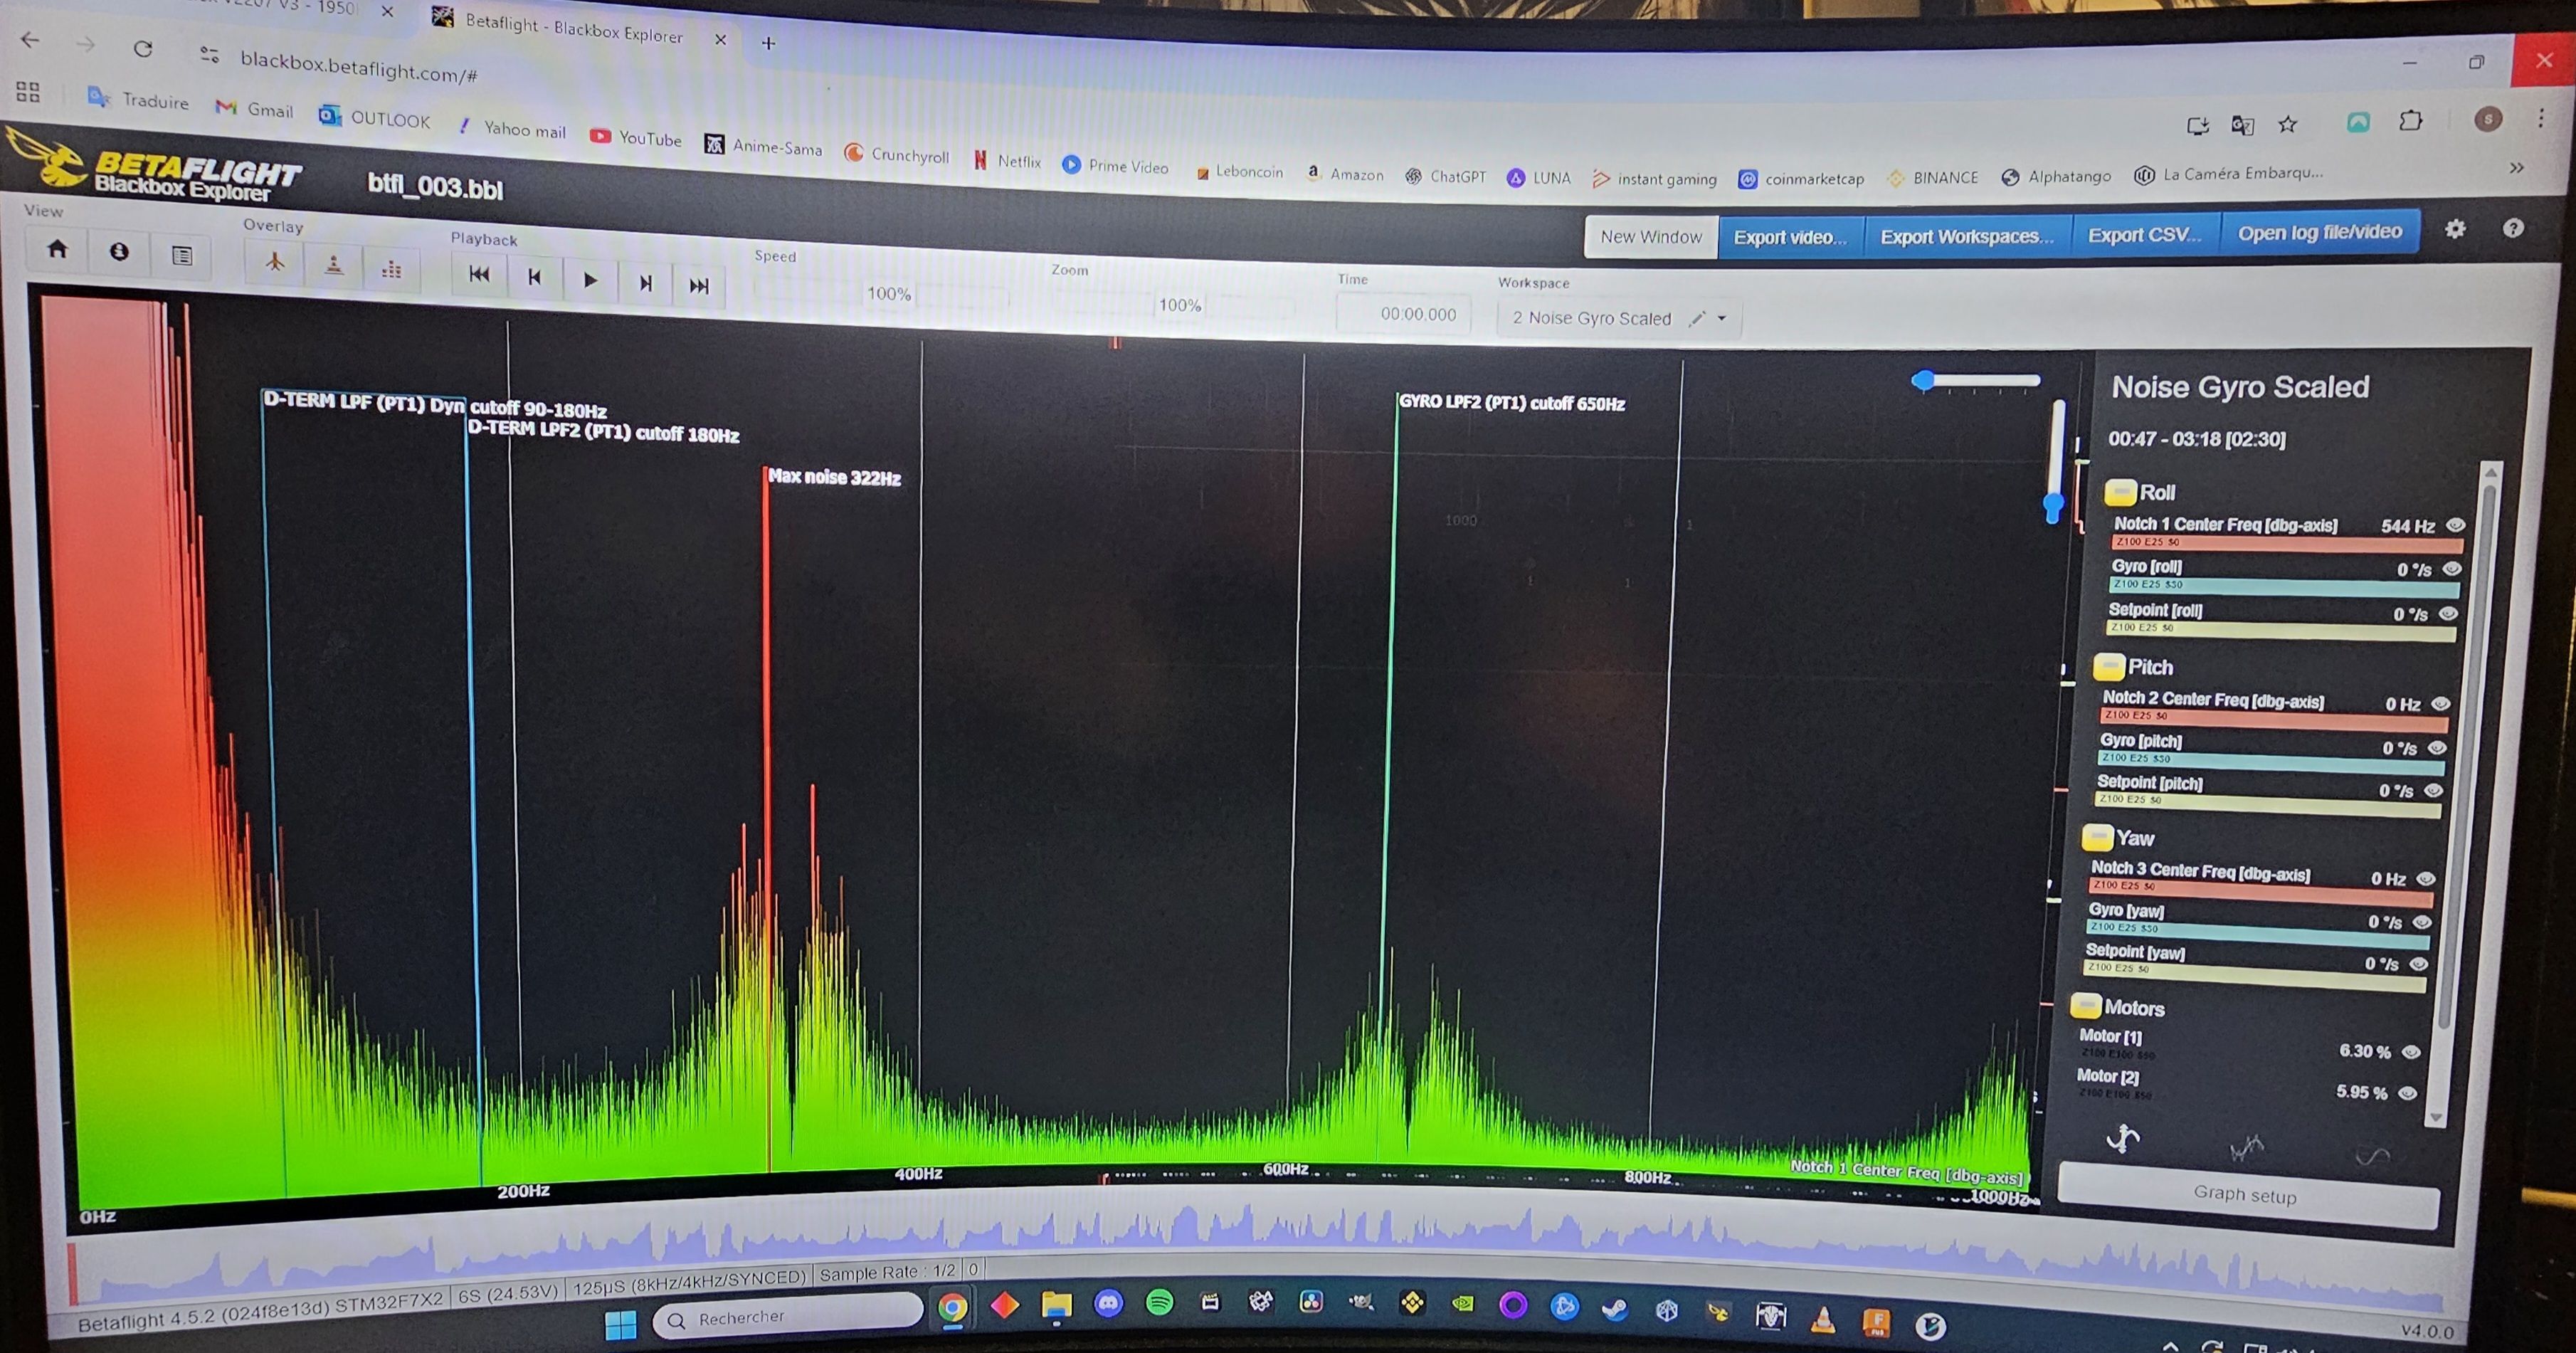Image resolution: width=2576 pixels, height=1353 pixels.
Task: Hide the Notch 1 Center Freq trace
Action: pos(2454,525)
